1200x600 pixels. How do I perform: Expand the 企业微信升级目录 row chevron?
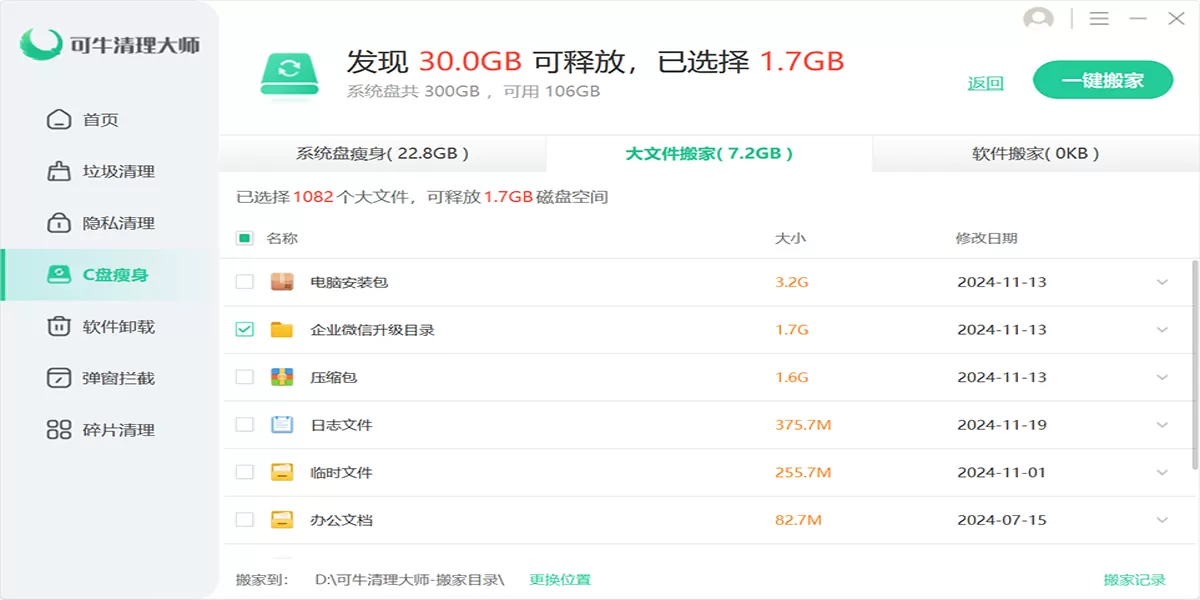coord(1162,330)
